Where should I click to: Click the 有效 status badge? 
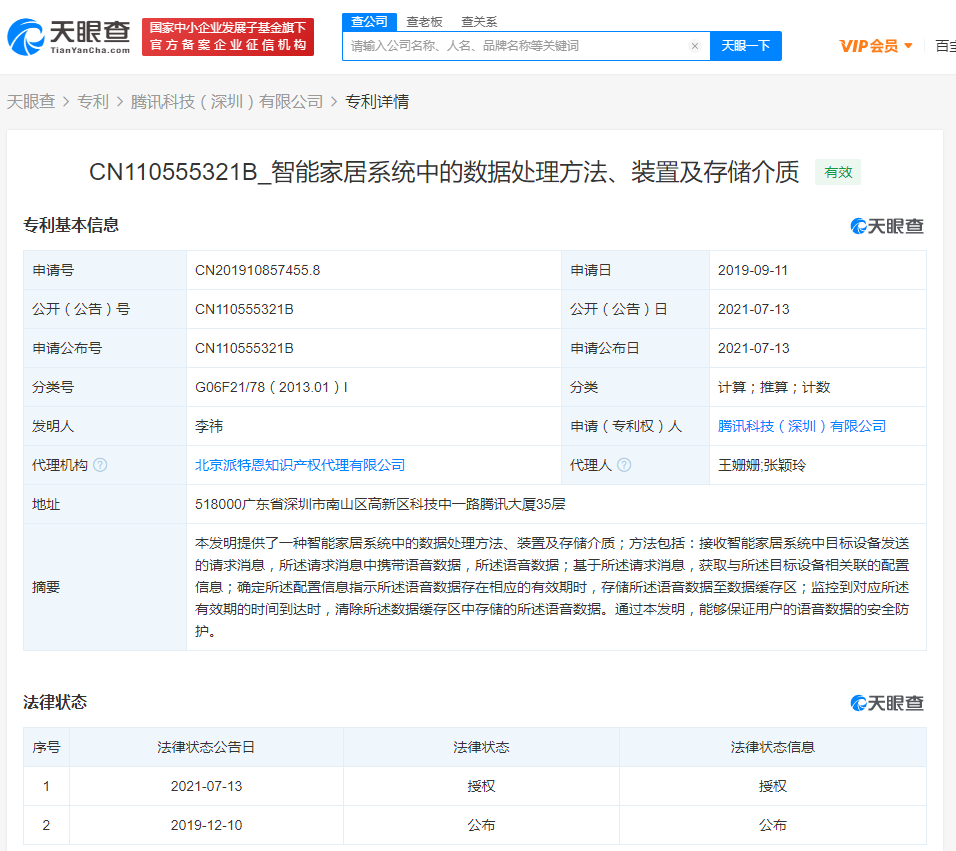(x=838, y=172)
